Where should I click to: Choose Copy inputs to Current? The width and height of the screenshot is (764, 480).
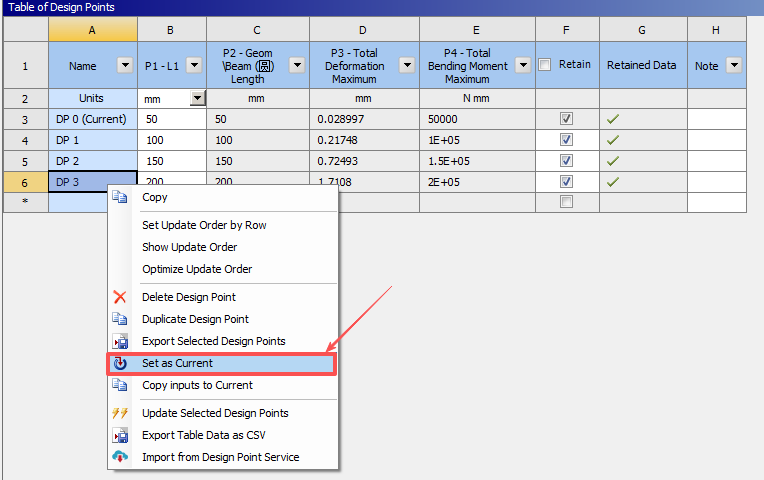[223, 385]
